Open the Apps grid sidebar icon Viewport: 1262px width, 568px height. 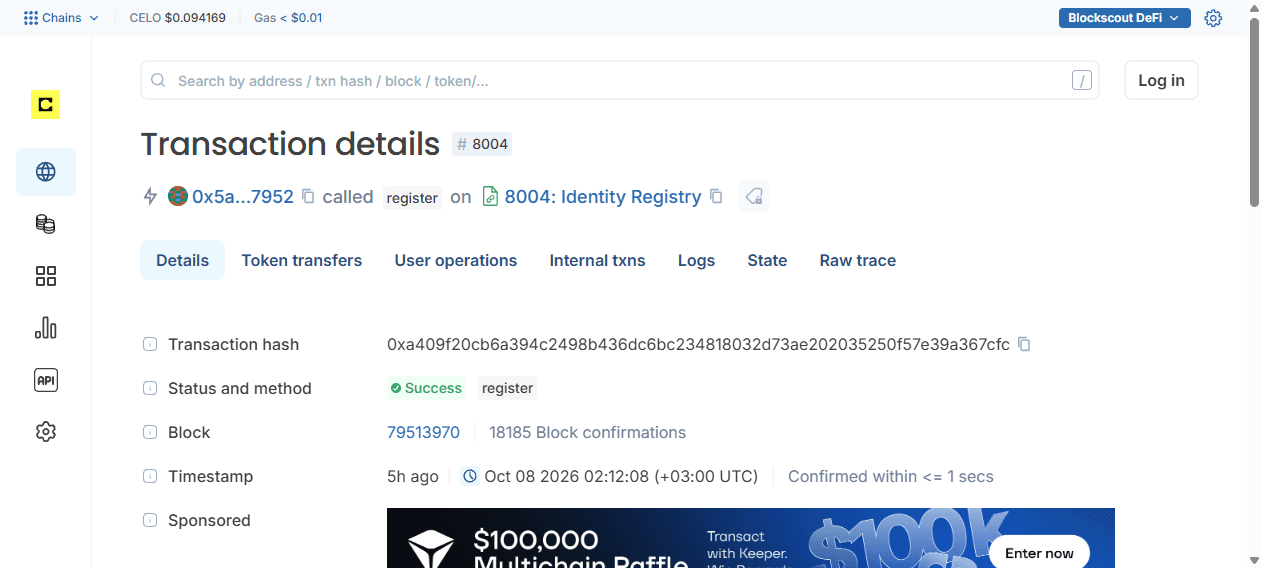coord(45,276)
